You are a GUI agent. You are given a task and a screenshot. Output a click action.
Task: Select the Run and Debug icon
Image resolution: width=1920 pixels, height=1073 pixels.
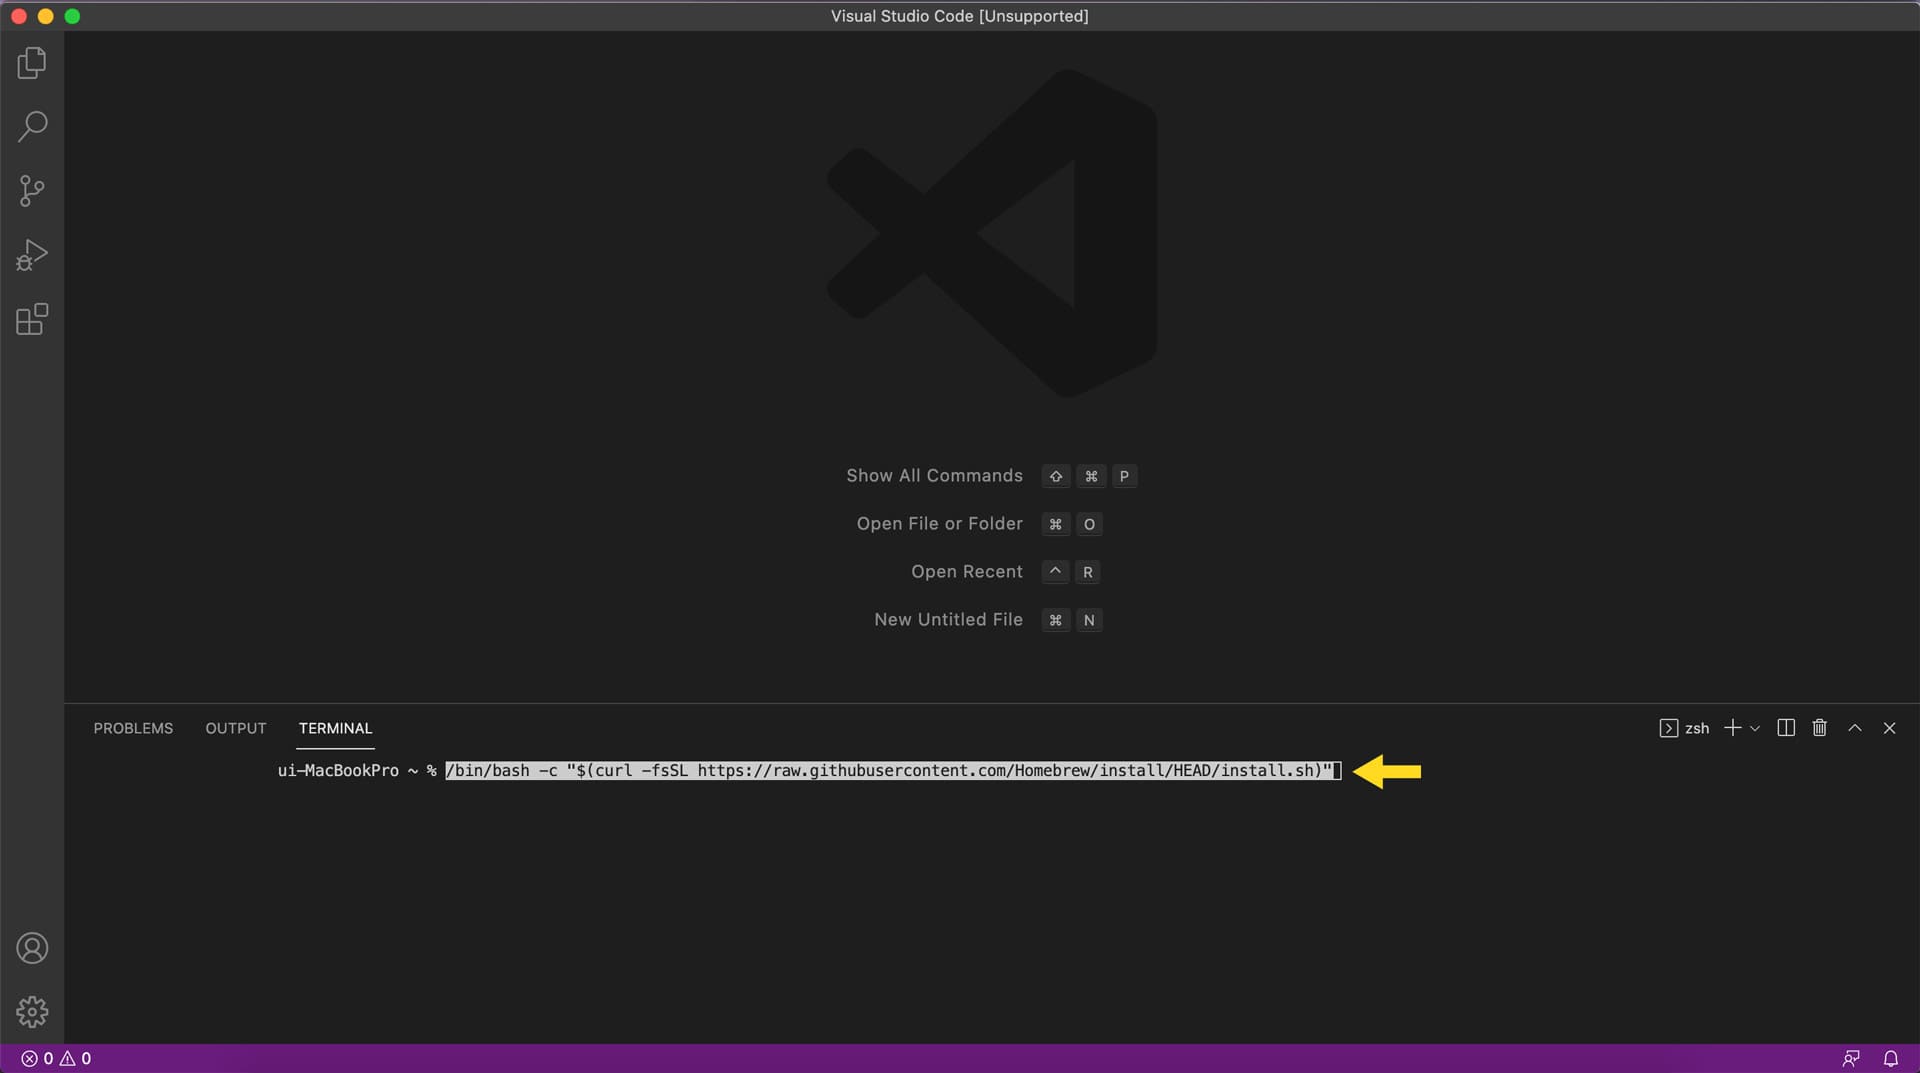[31, 254]
